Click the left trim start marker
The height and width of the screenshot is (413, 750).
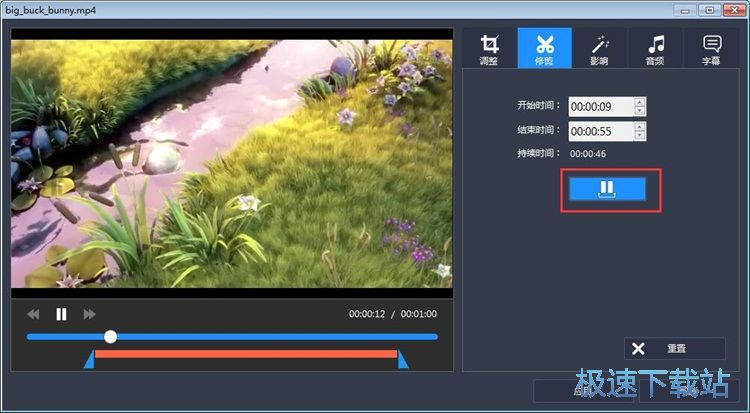[x=89, y=359]
